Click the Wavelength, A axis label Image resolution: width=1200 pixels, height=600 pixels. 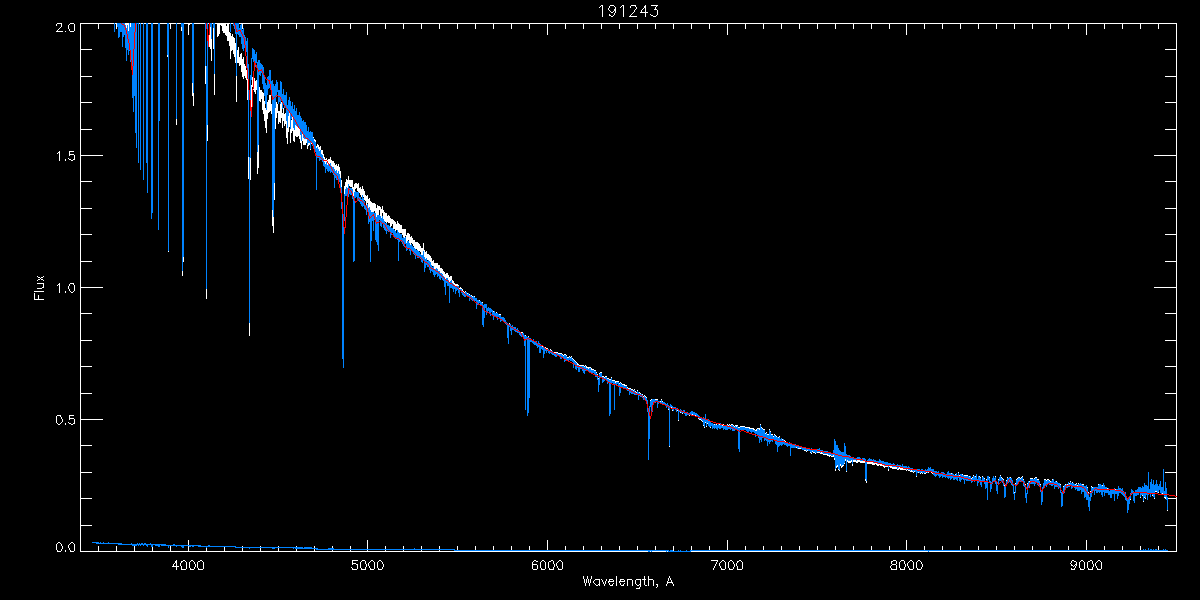tap(628, 582)
